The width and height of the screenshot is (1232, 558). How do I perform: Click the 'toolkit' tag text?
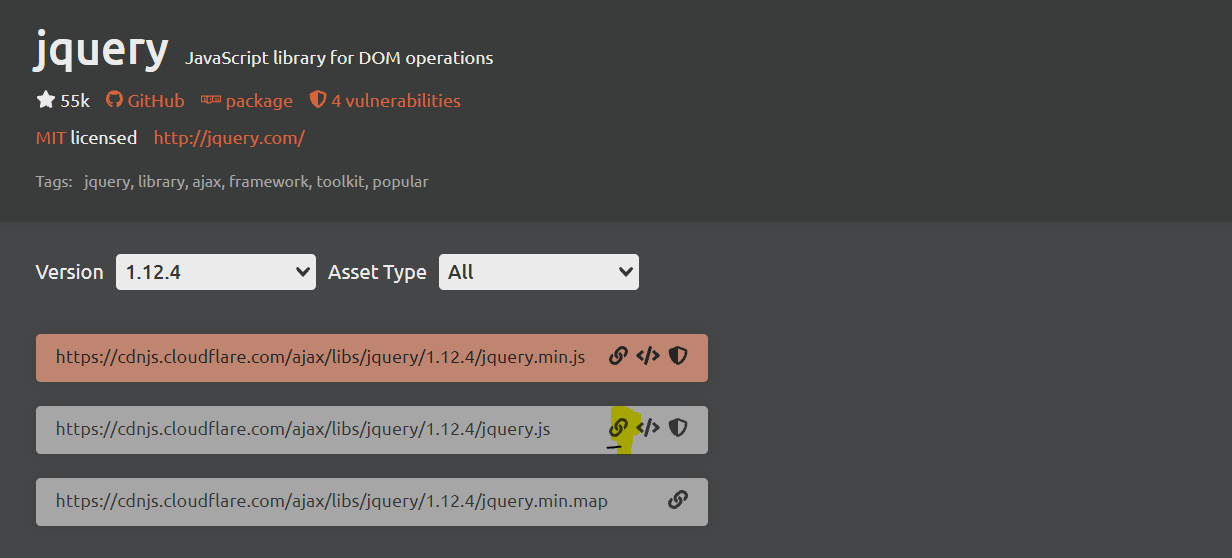340,182
